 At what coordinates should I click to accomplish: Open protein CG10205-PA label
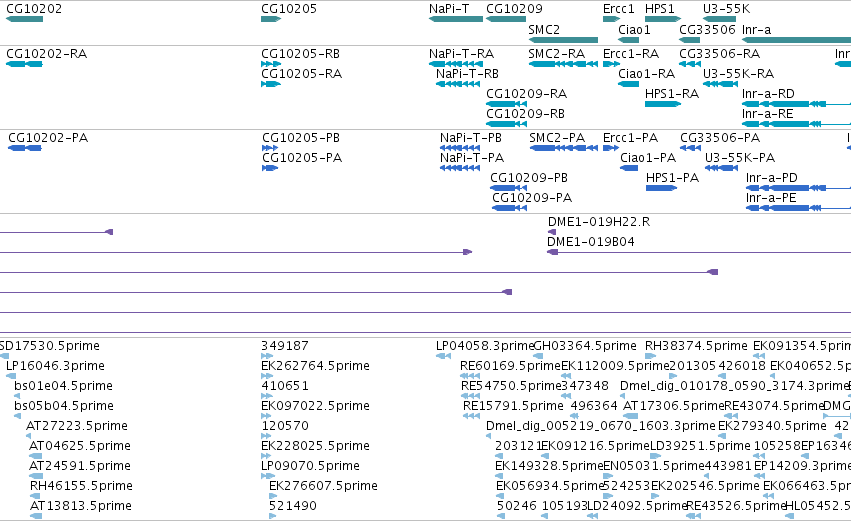(302, 158)
